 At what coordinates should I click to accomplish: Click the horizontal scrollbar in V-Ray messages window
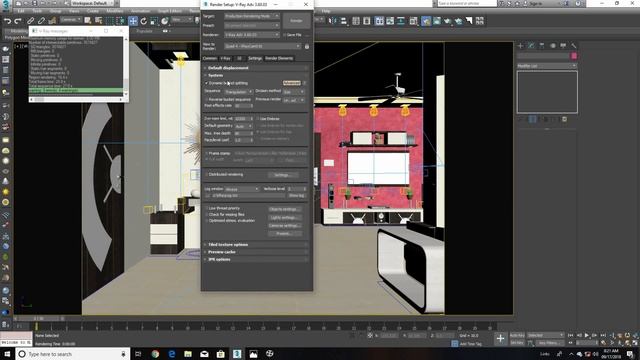click(x=77, y=99)
